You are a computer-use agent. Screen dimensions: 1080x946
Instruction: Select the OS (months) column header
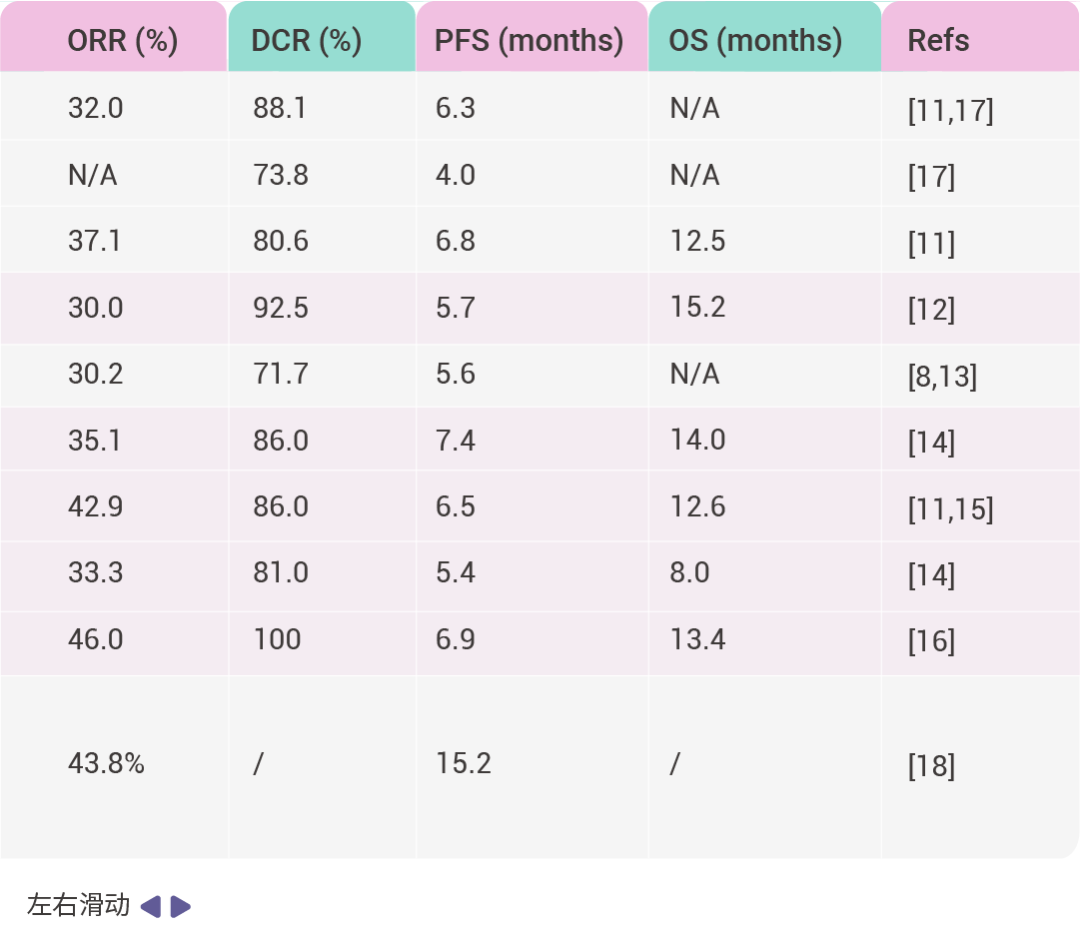pyautogui.click(x=756, y=41)
